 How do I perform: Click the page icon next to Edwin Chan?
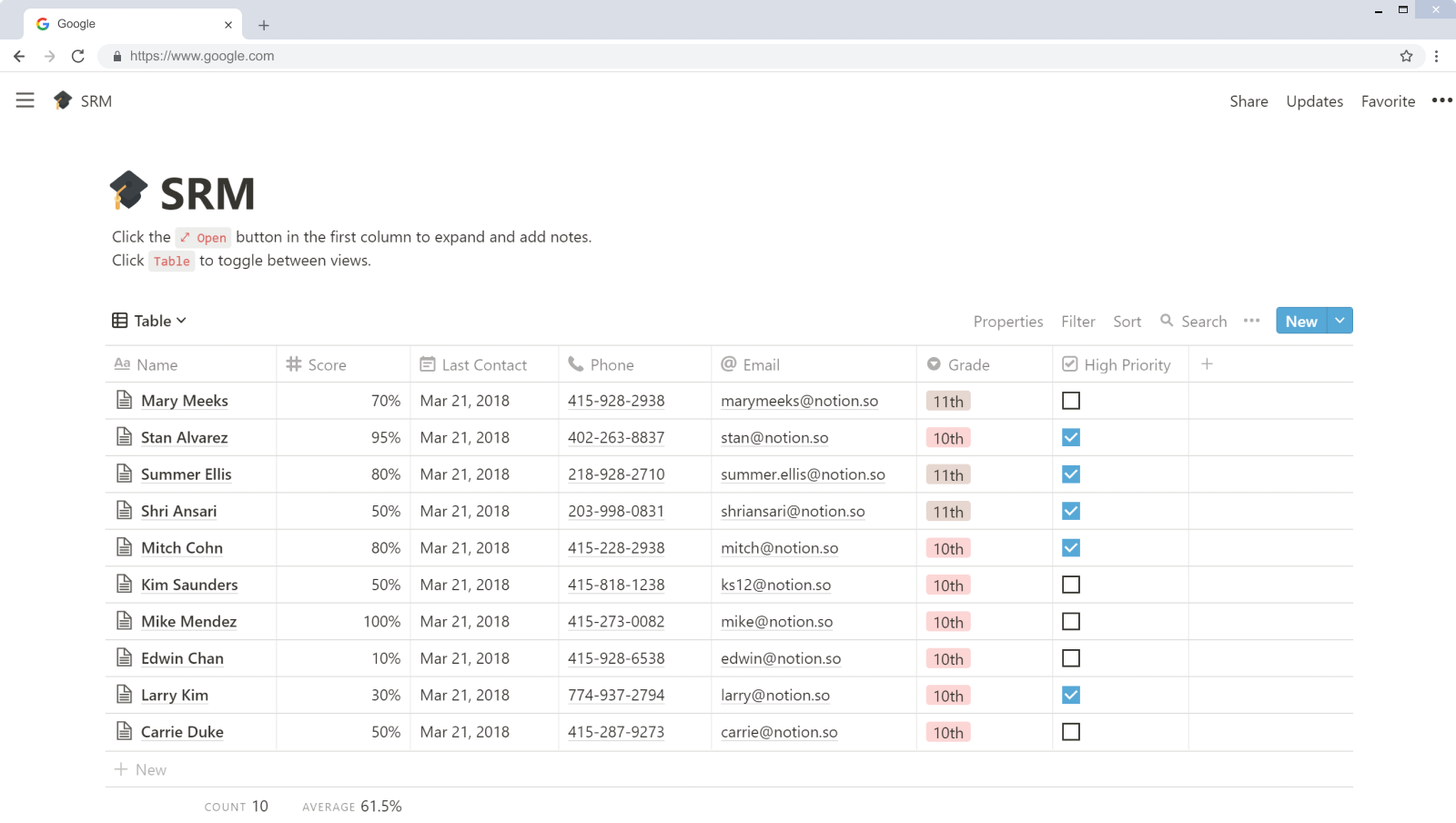coord(124,658)
